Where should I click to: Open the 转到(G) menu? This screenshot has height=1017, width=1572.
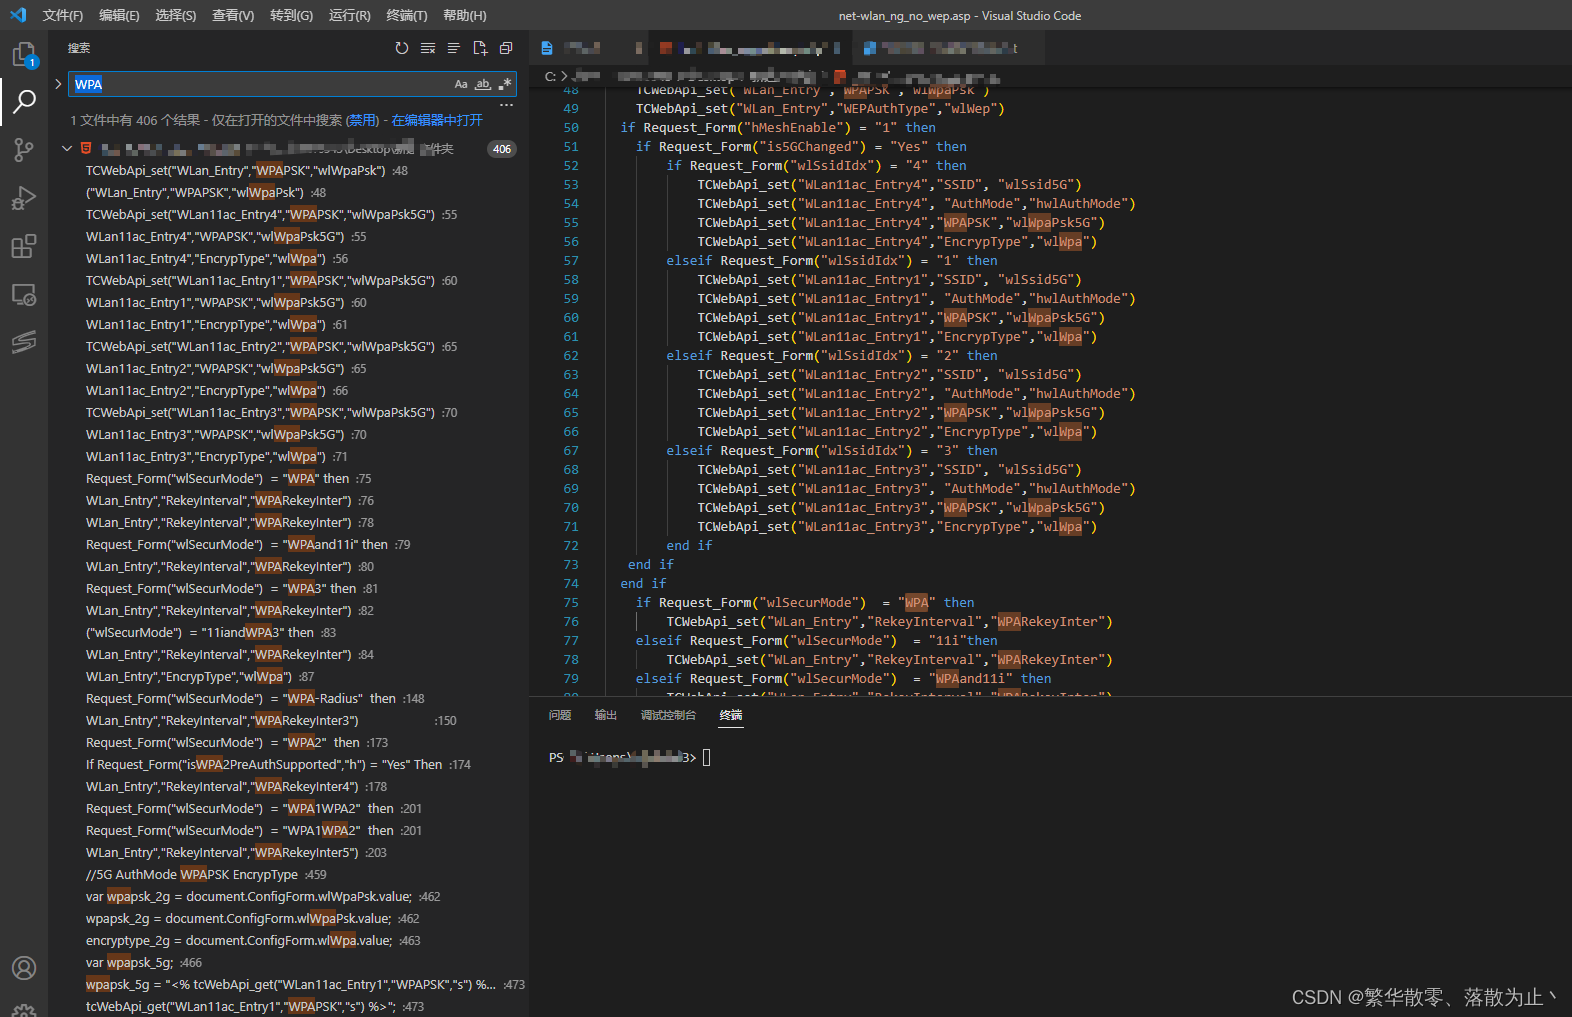point(291,15)
